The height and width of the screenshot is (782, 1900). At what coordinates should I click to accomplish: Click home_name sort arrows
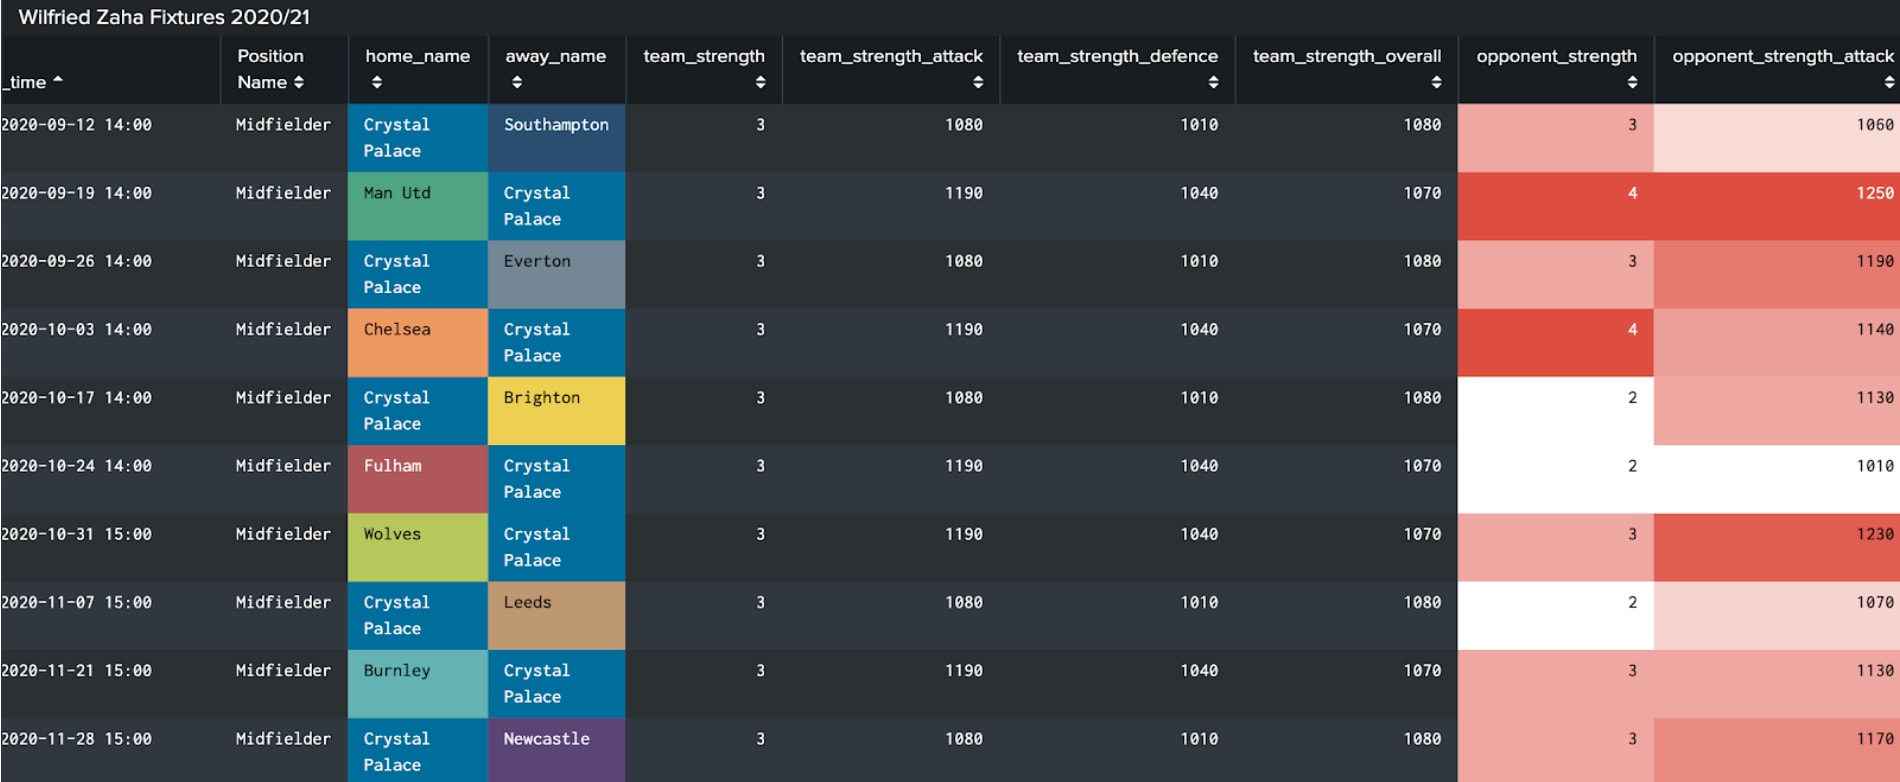click(x=376, y=82)
